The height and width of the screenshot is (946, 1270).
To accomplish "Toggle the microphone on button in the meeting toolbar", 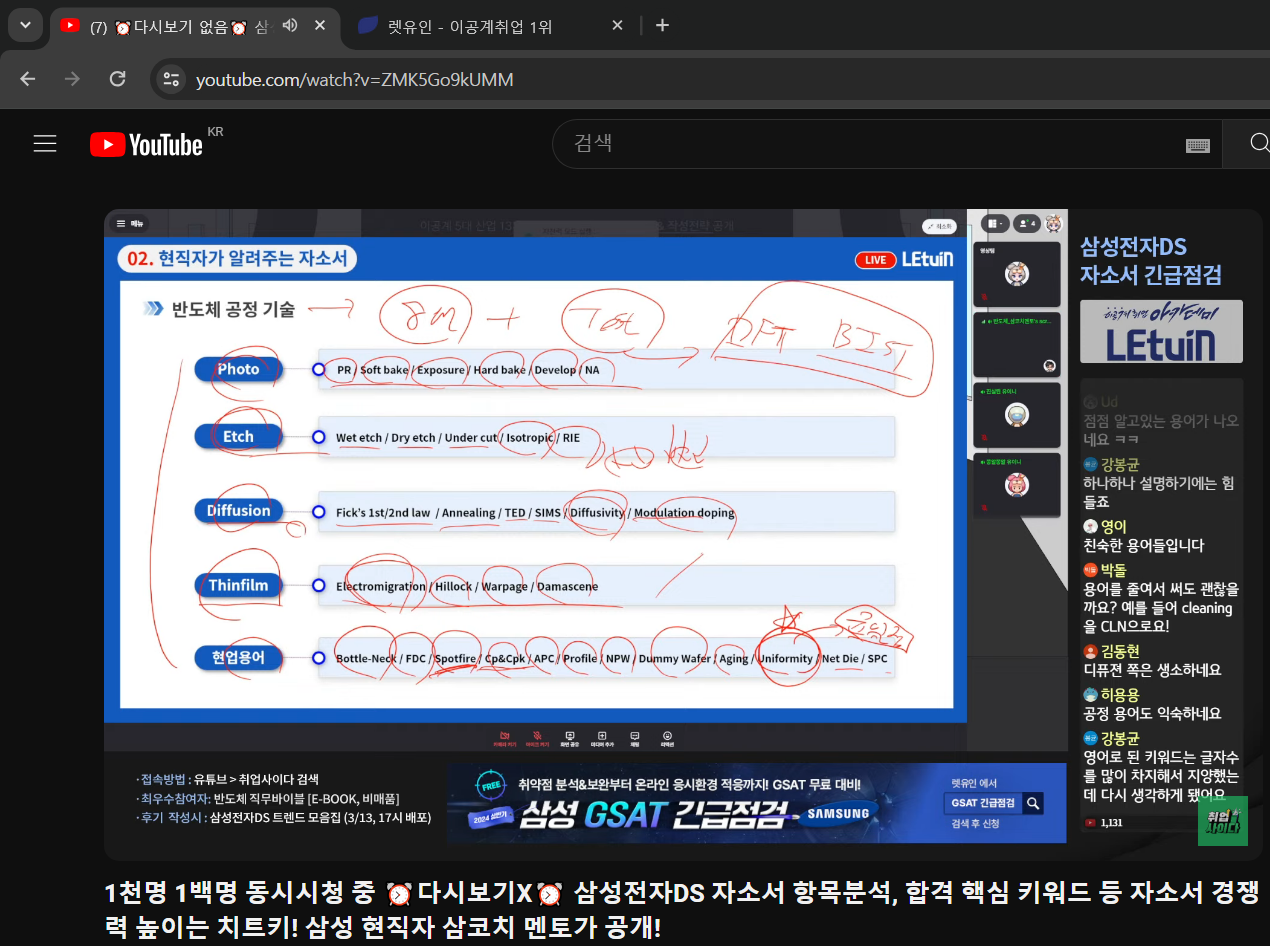I will pos(537,738).
